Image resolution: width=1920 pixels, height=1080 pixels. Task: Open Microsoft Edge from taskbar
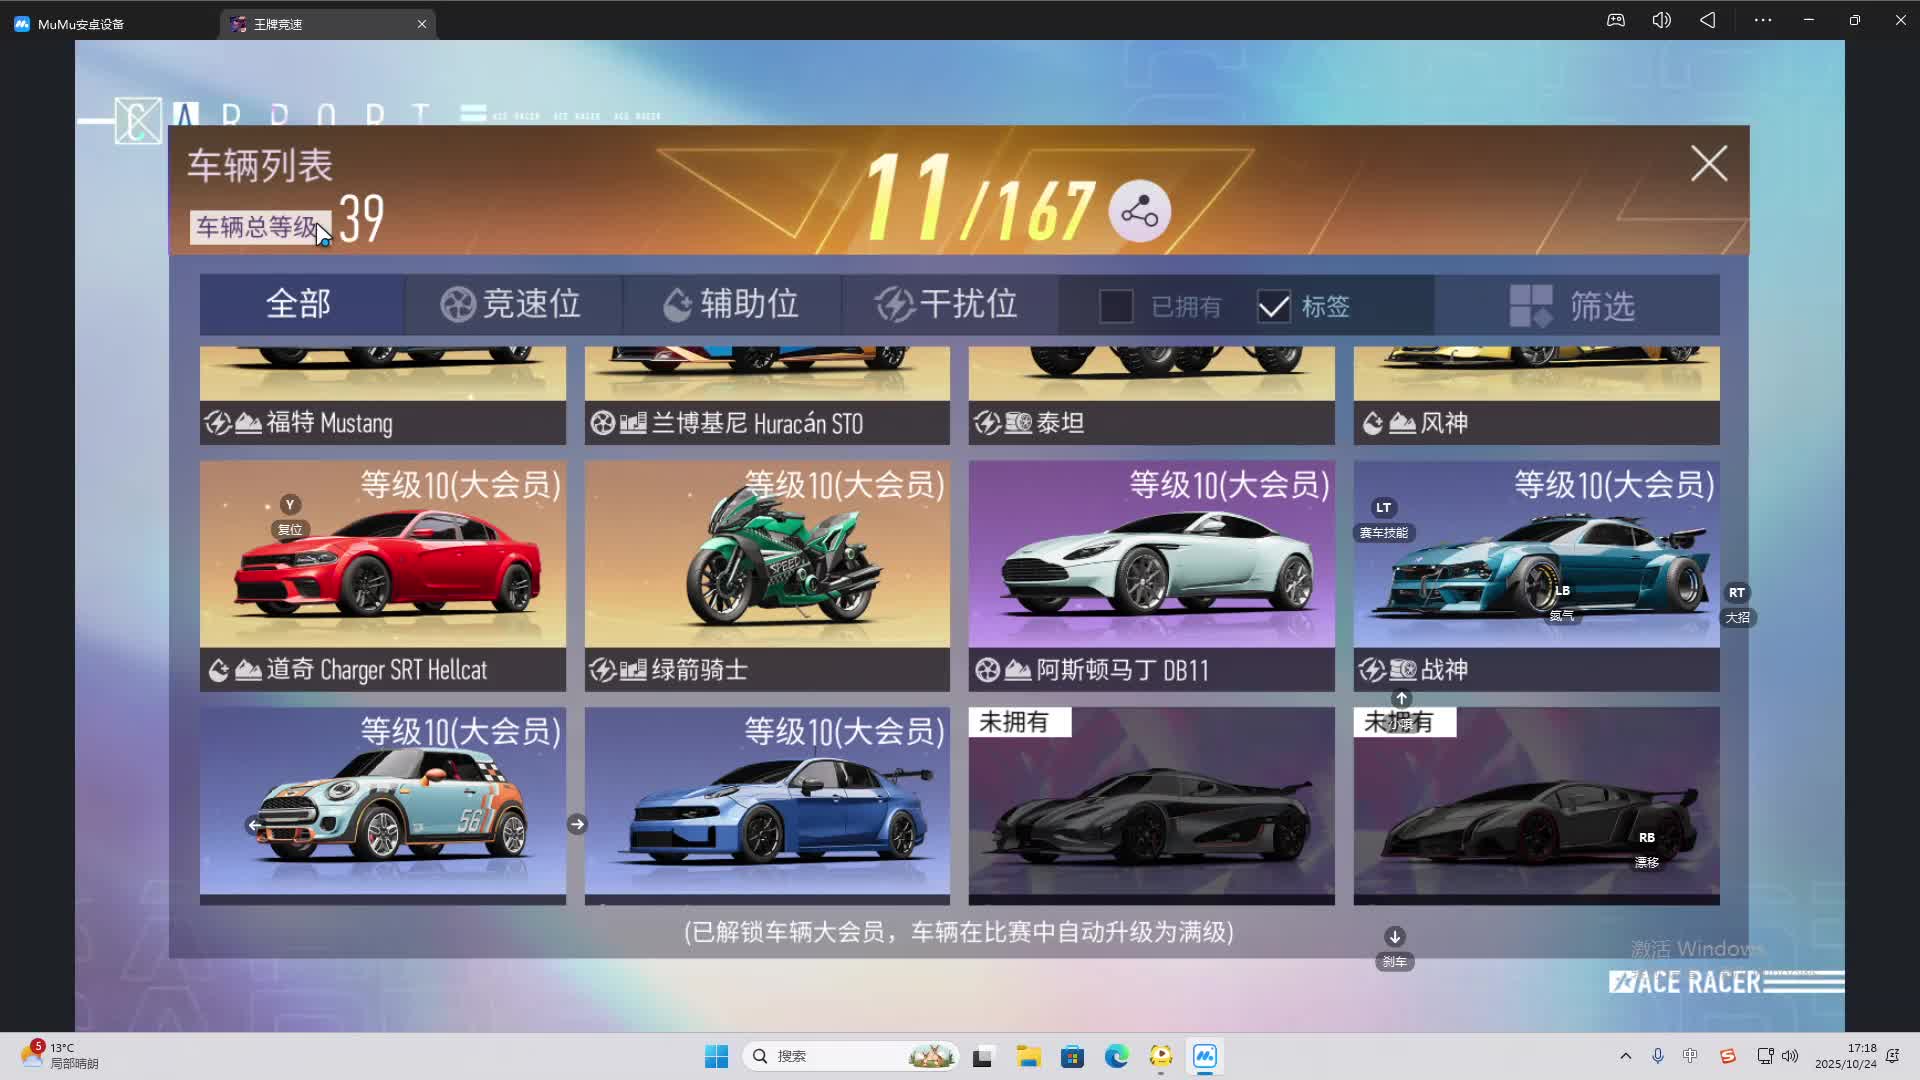click(x=1116, y=1056)
